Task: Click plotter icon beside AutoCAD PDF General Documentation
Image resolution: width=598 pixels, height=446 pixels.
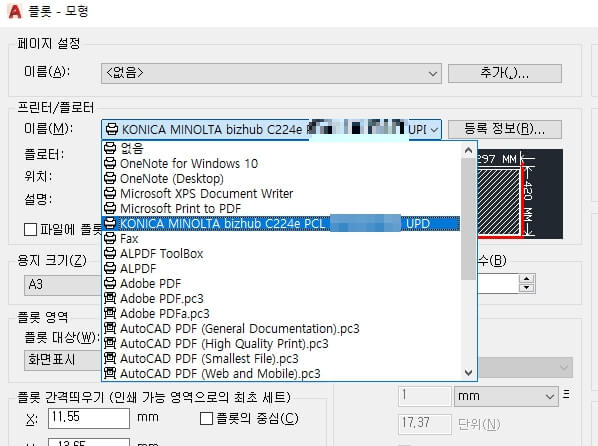Action: pyautogui.click(x=110, y=328)
